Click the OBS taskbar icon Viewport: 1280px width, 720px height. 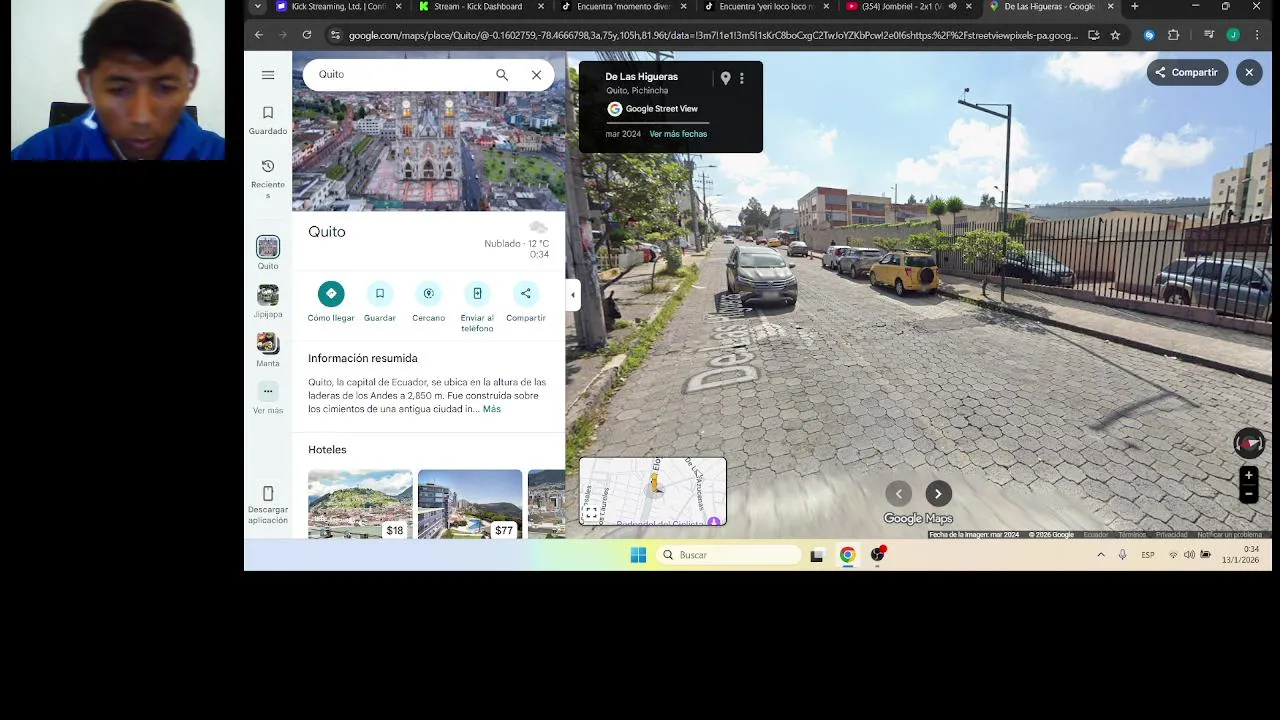[x=877, y=555]
